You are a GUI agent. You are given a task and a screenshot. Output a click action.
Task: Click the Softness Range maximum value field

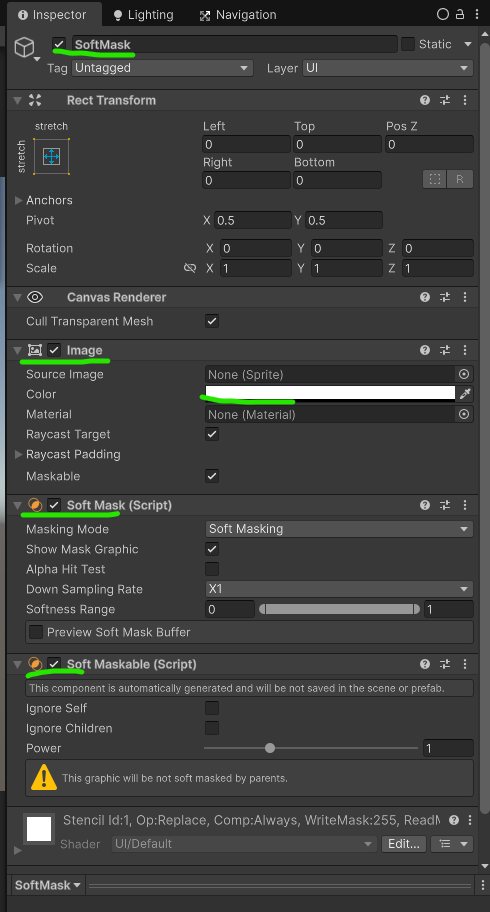click(448, 609)
